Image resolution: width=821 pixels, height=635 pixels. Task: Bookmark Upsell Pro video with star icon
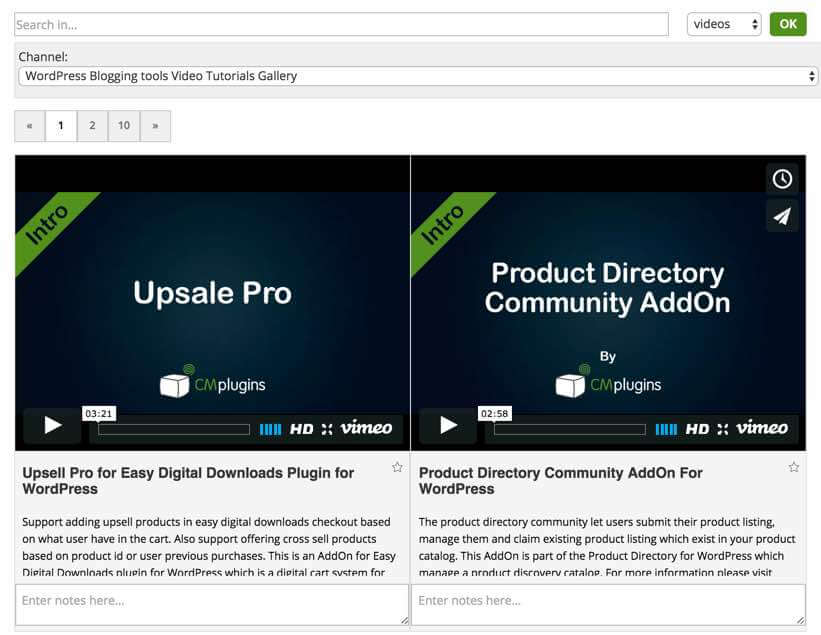397,467
